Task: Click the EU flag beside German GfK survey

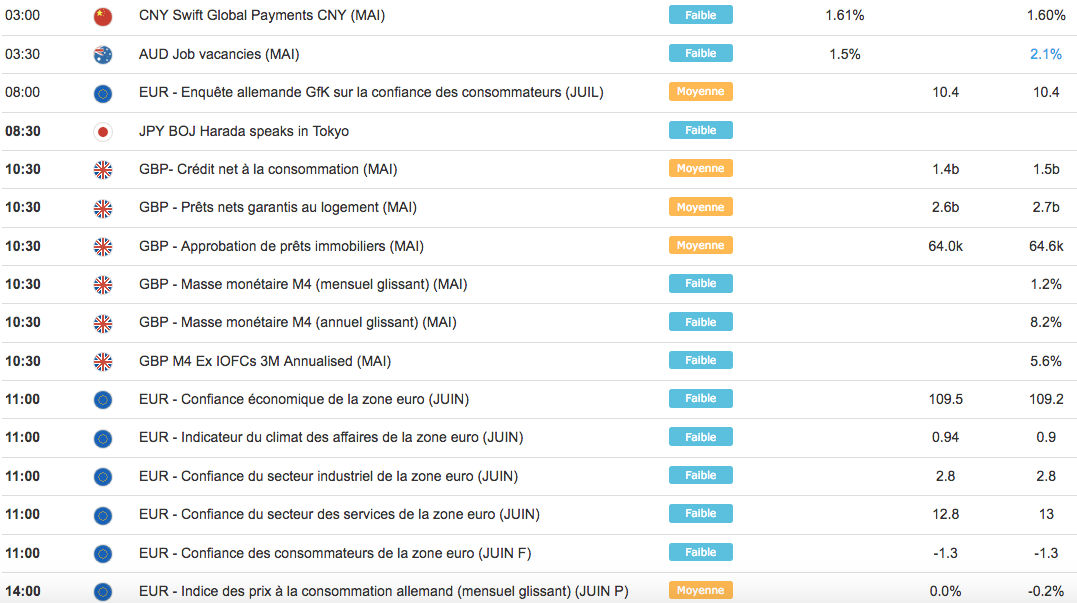Action: (102, 93)
